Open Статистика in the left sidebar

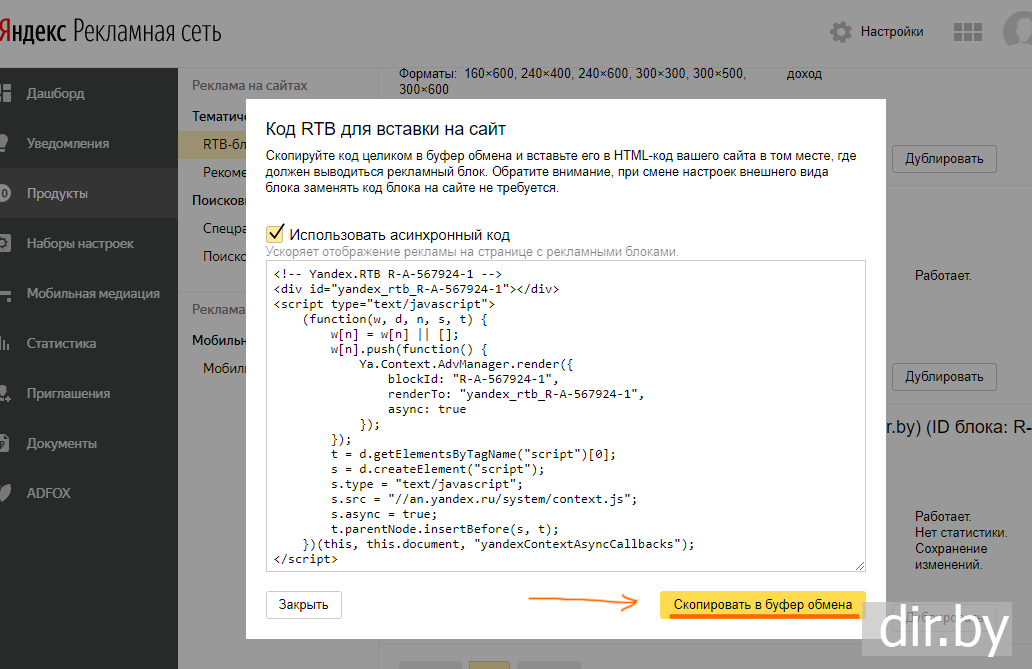(61, 343)
